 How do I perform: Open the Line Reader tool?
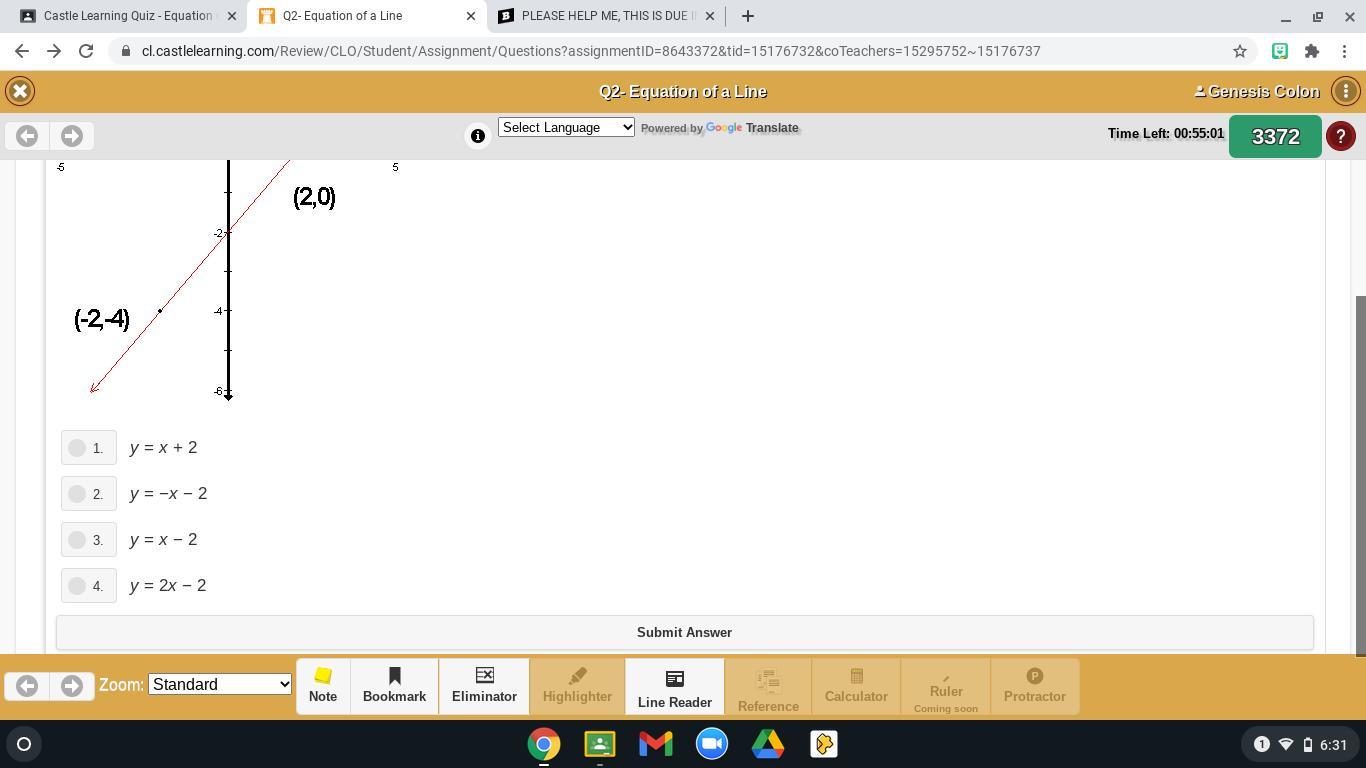coord(674,686)
